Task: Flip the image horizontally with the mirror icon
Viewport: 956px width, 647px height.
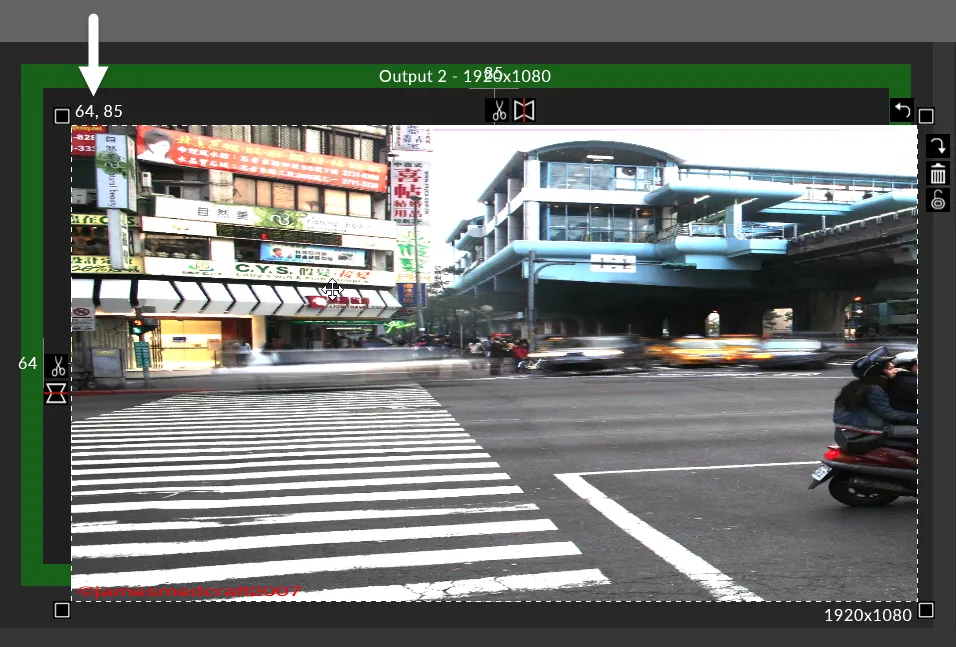Action: [524, 110]
